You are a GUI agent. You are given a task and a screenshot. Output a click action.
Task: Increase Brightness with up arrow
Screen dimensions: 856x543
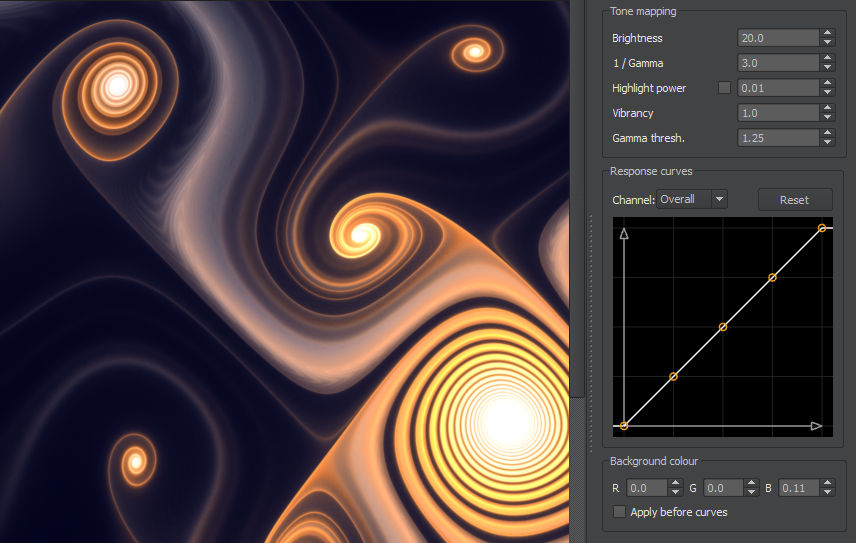coord(828,33)
